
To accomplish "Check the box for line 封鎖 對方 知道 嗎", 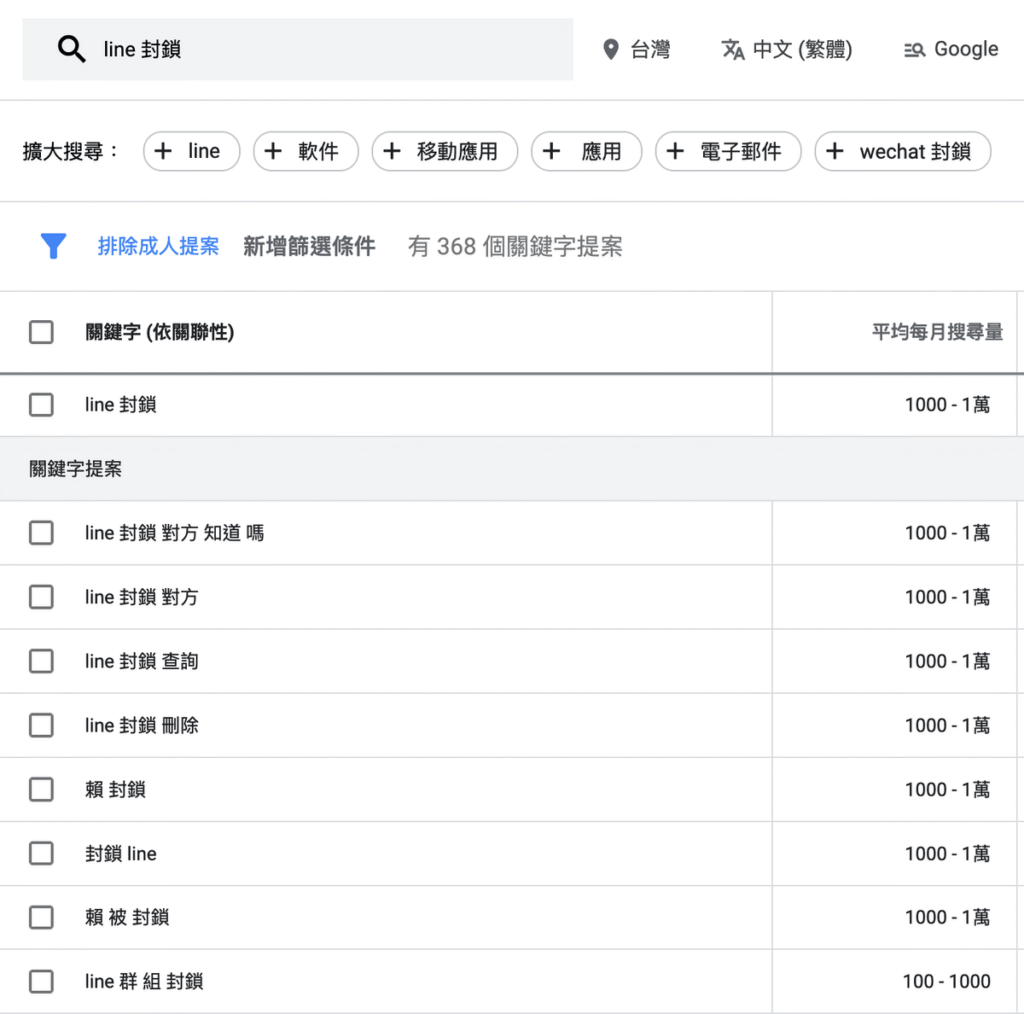I will coord(41,533).
